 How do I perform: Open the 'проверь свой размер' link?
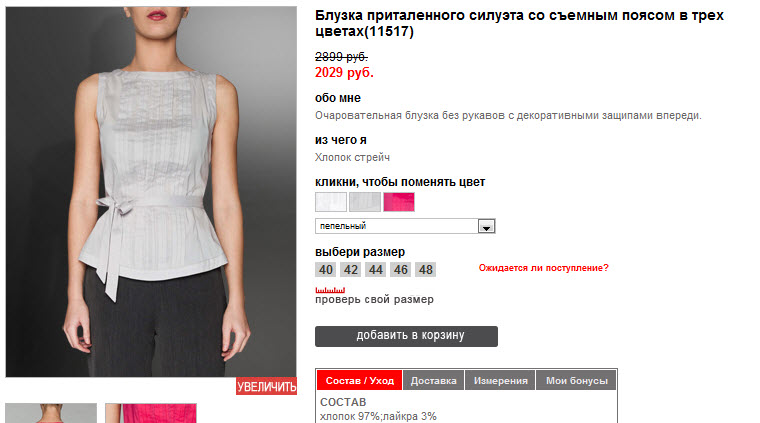coord(374,299)
